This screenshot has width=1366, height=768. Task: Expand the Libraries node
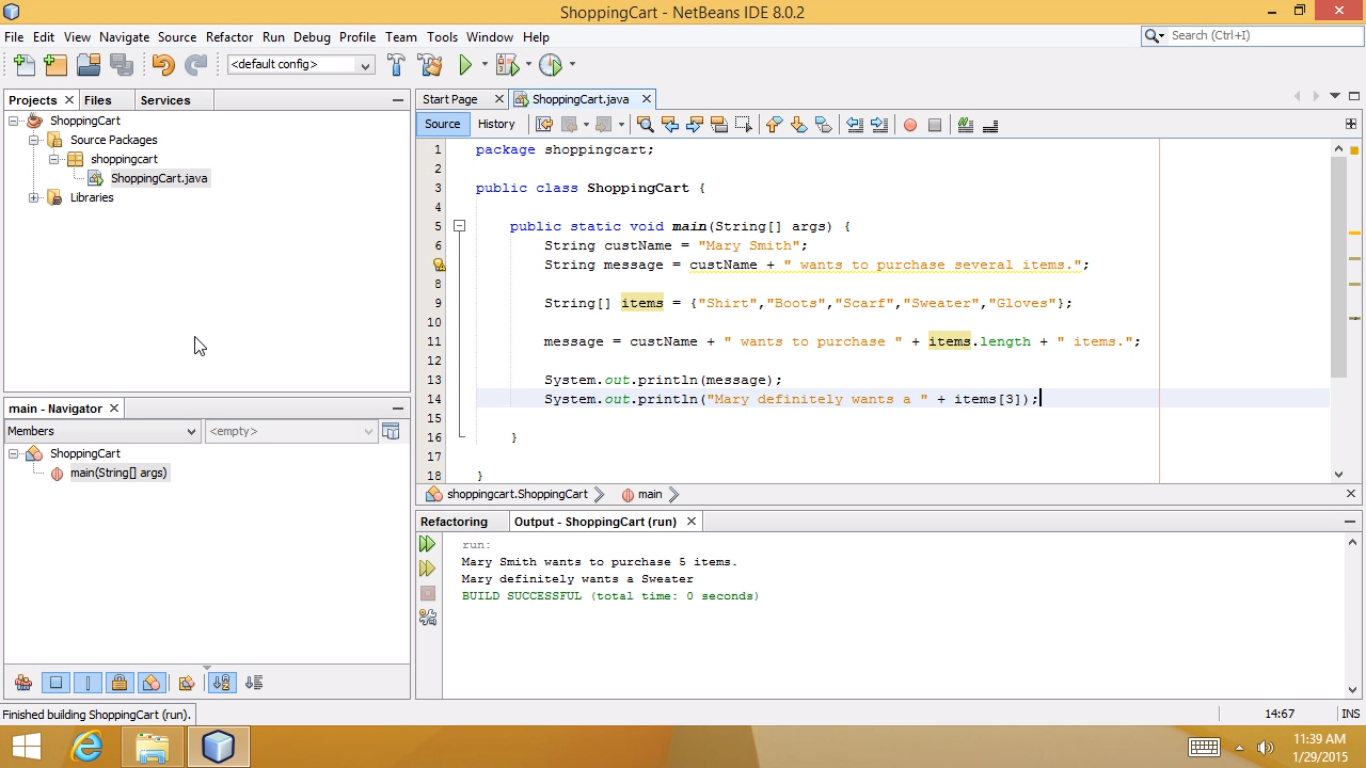[x=34, y=198]
